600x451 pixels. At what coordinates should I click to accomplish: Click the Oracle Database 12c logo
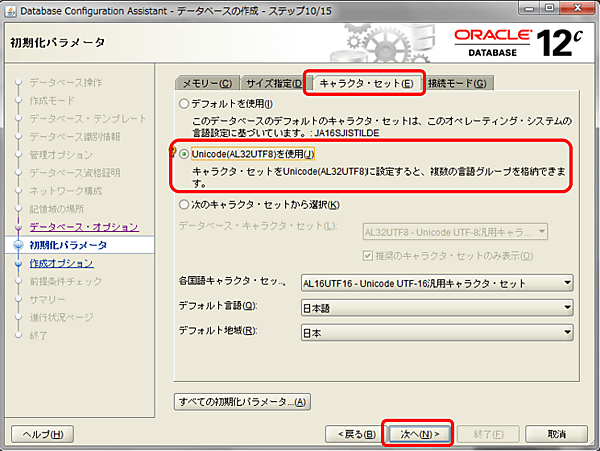coord(518,42)
